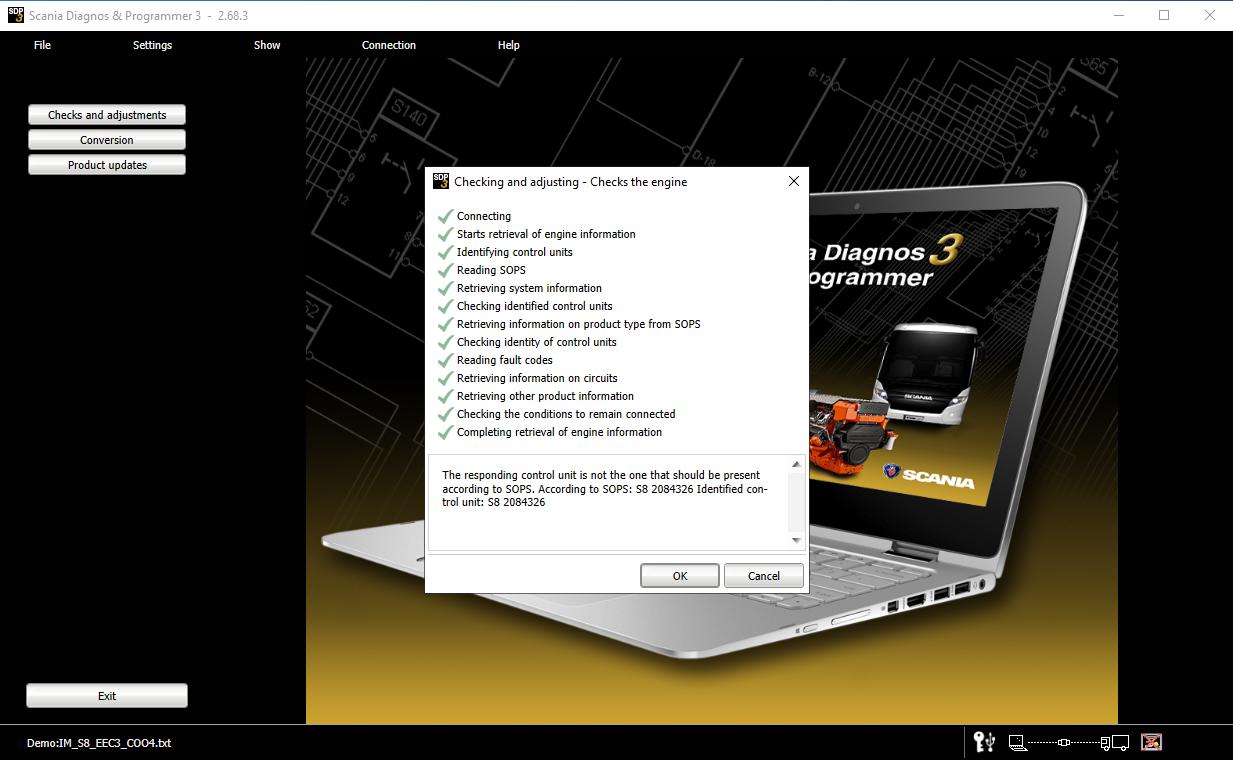The width and height of the screenshot is (1233, 760).
Task: Close the Checking and adjusting dialog
Action: (794, 181)
